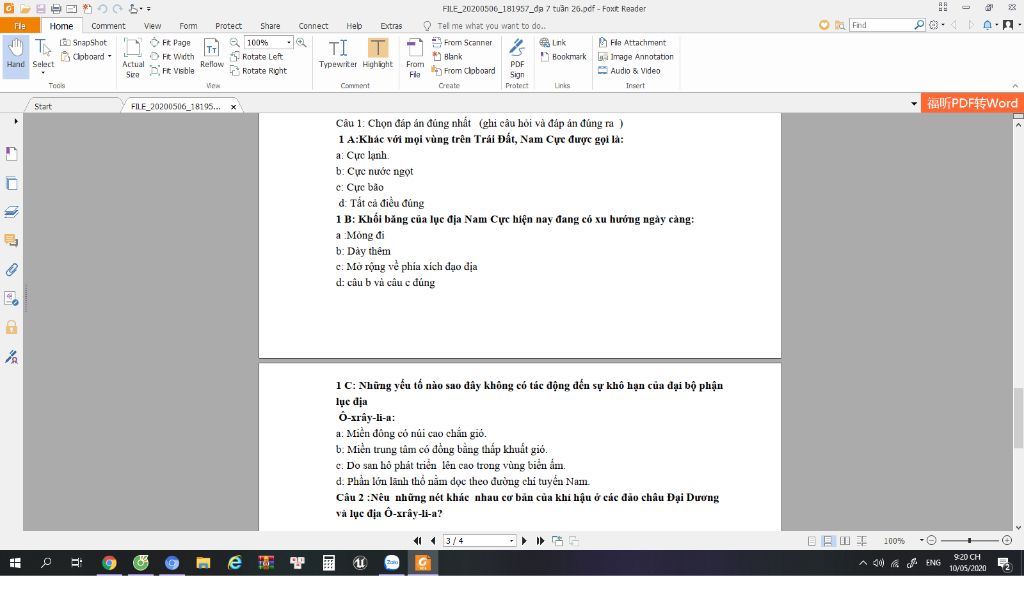Select the Typewriter comment tool

(338, 54)
